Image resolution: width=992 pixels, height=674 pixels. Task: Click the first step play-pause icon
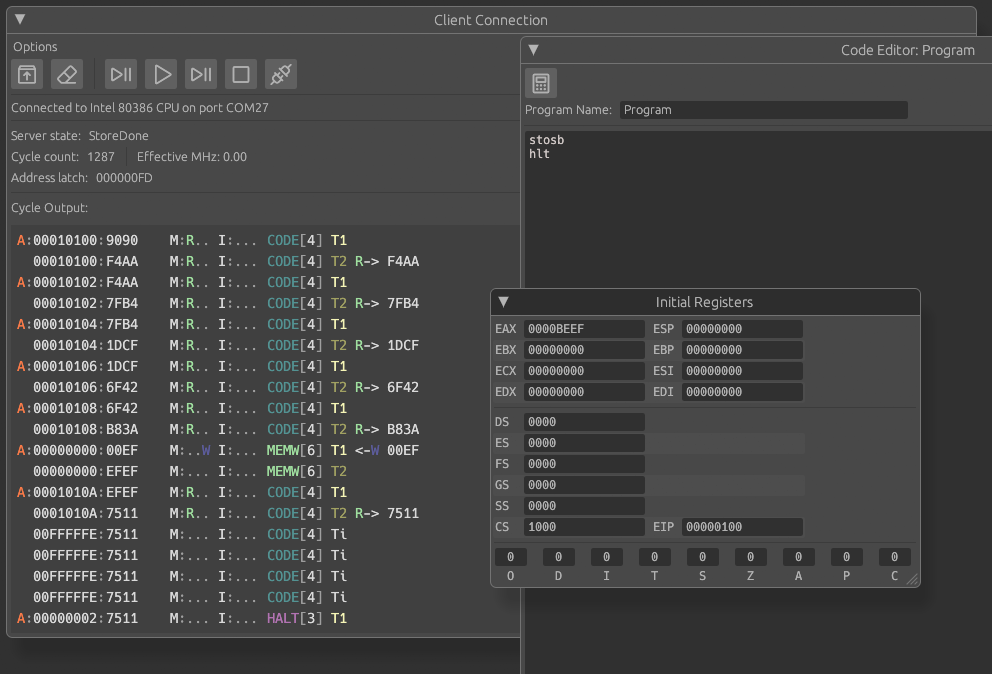point(121,74)
